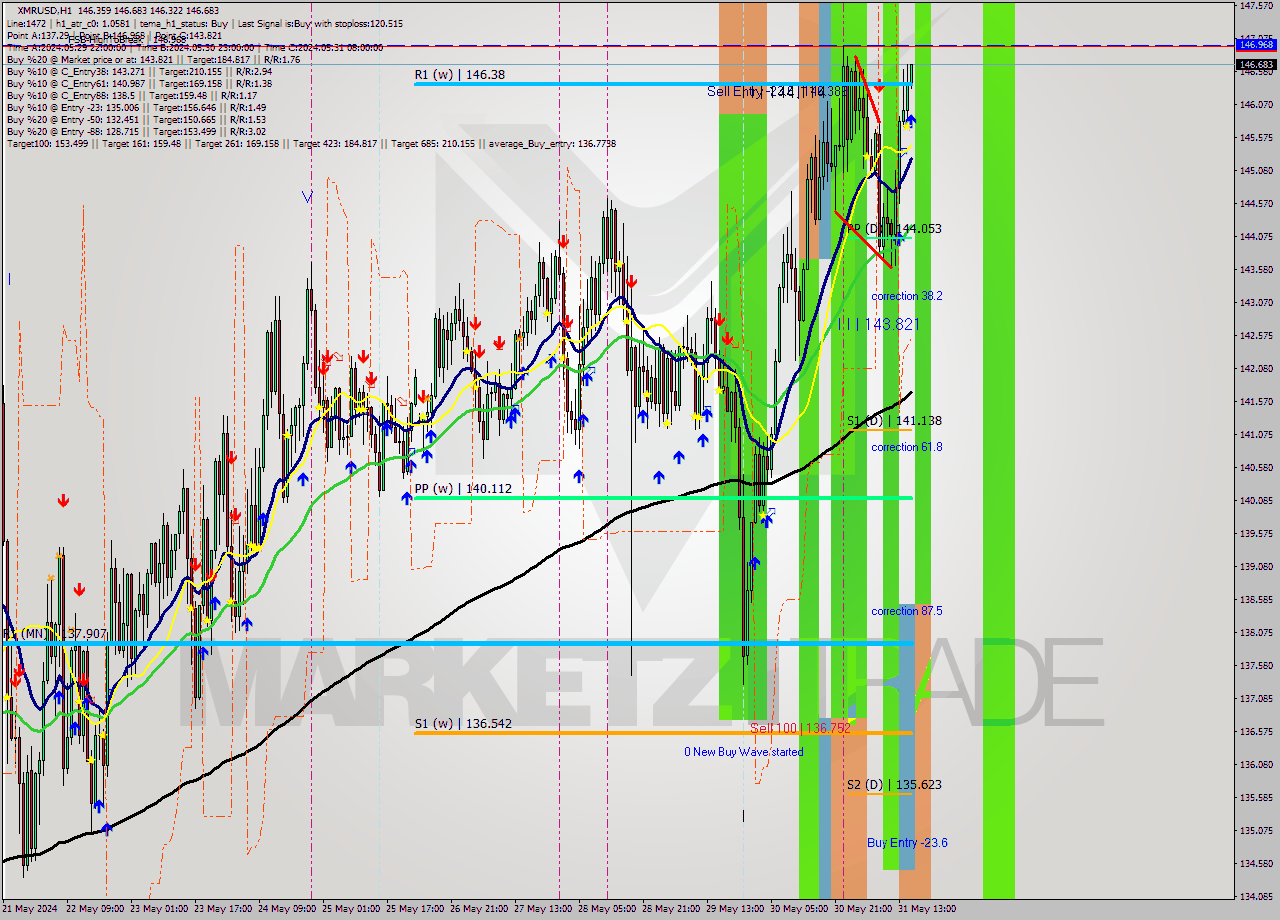Click the highlighted 146.968 price on the axis
Screen dimensions: 1280x920
tap(1255, 44)
